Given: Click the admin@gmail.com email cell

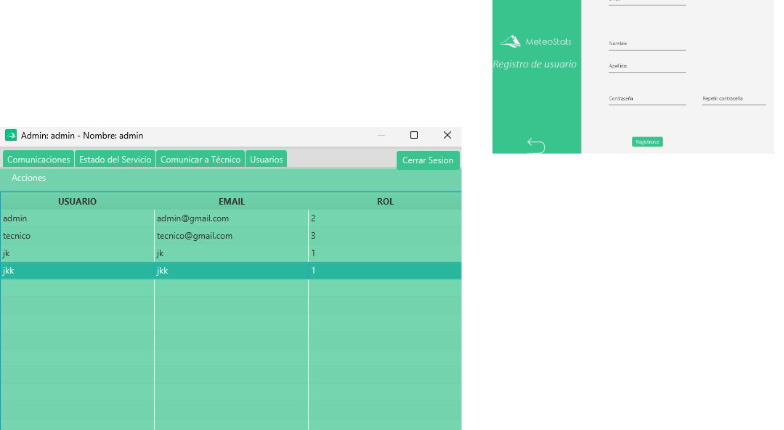Looking at the screenshot, I should pos(232,218).
